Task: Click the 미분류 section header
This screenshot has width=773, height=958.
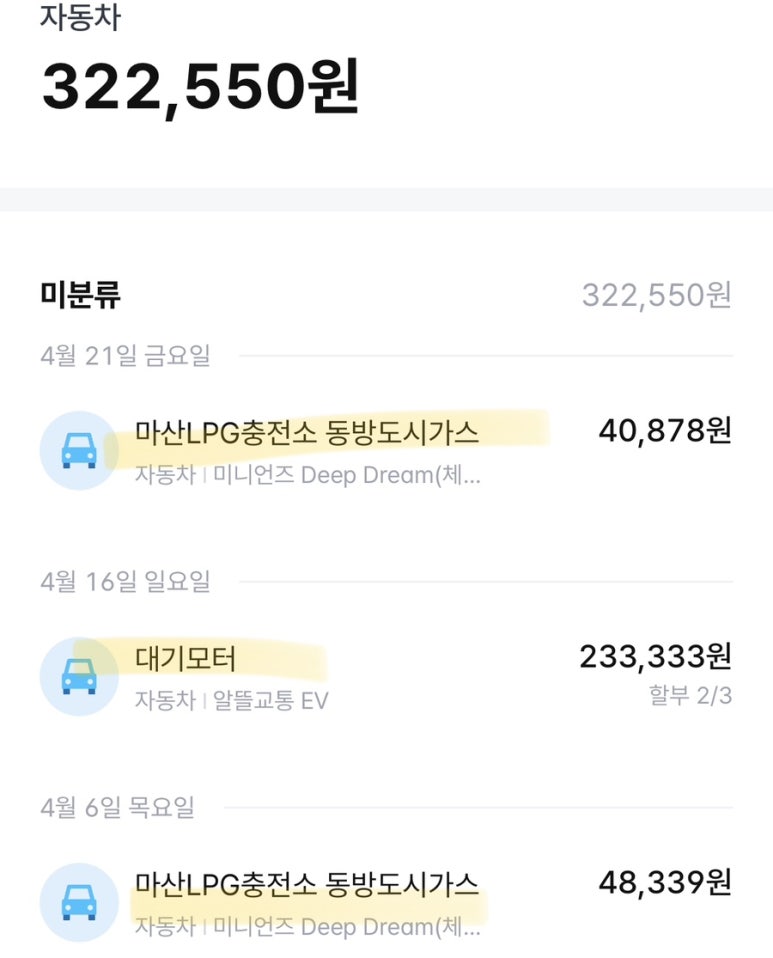Action: click(81, 295)
